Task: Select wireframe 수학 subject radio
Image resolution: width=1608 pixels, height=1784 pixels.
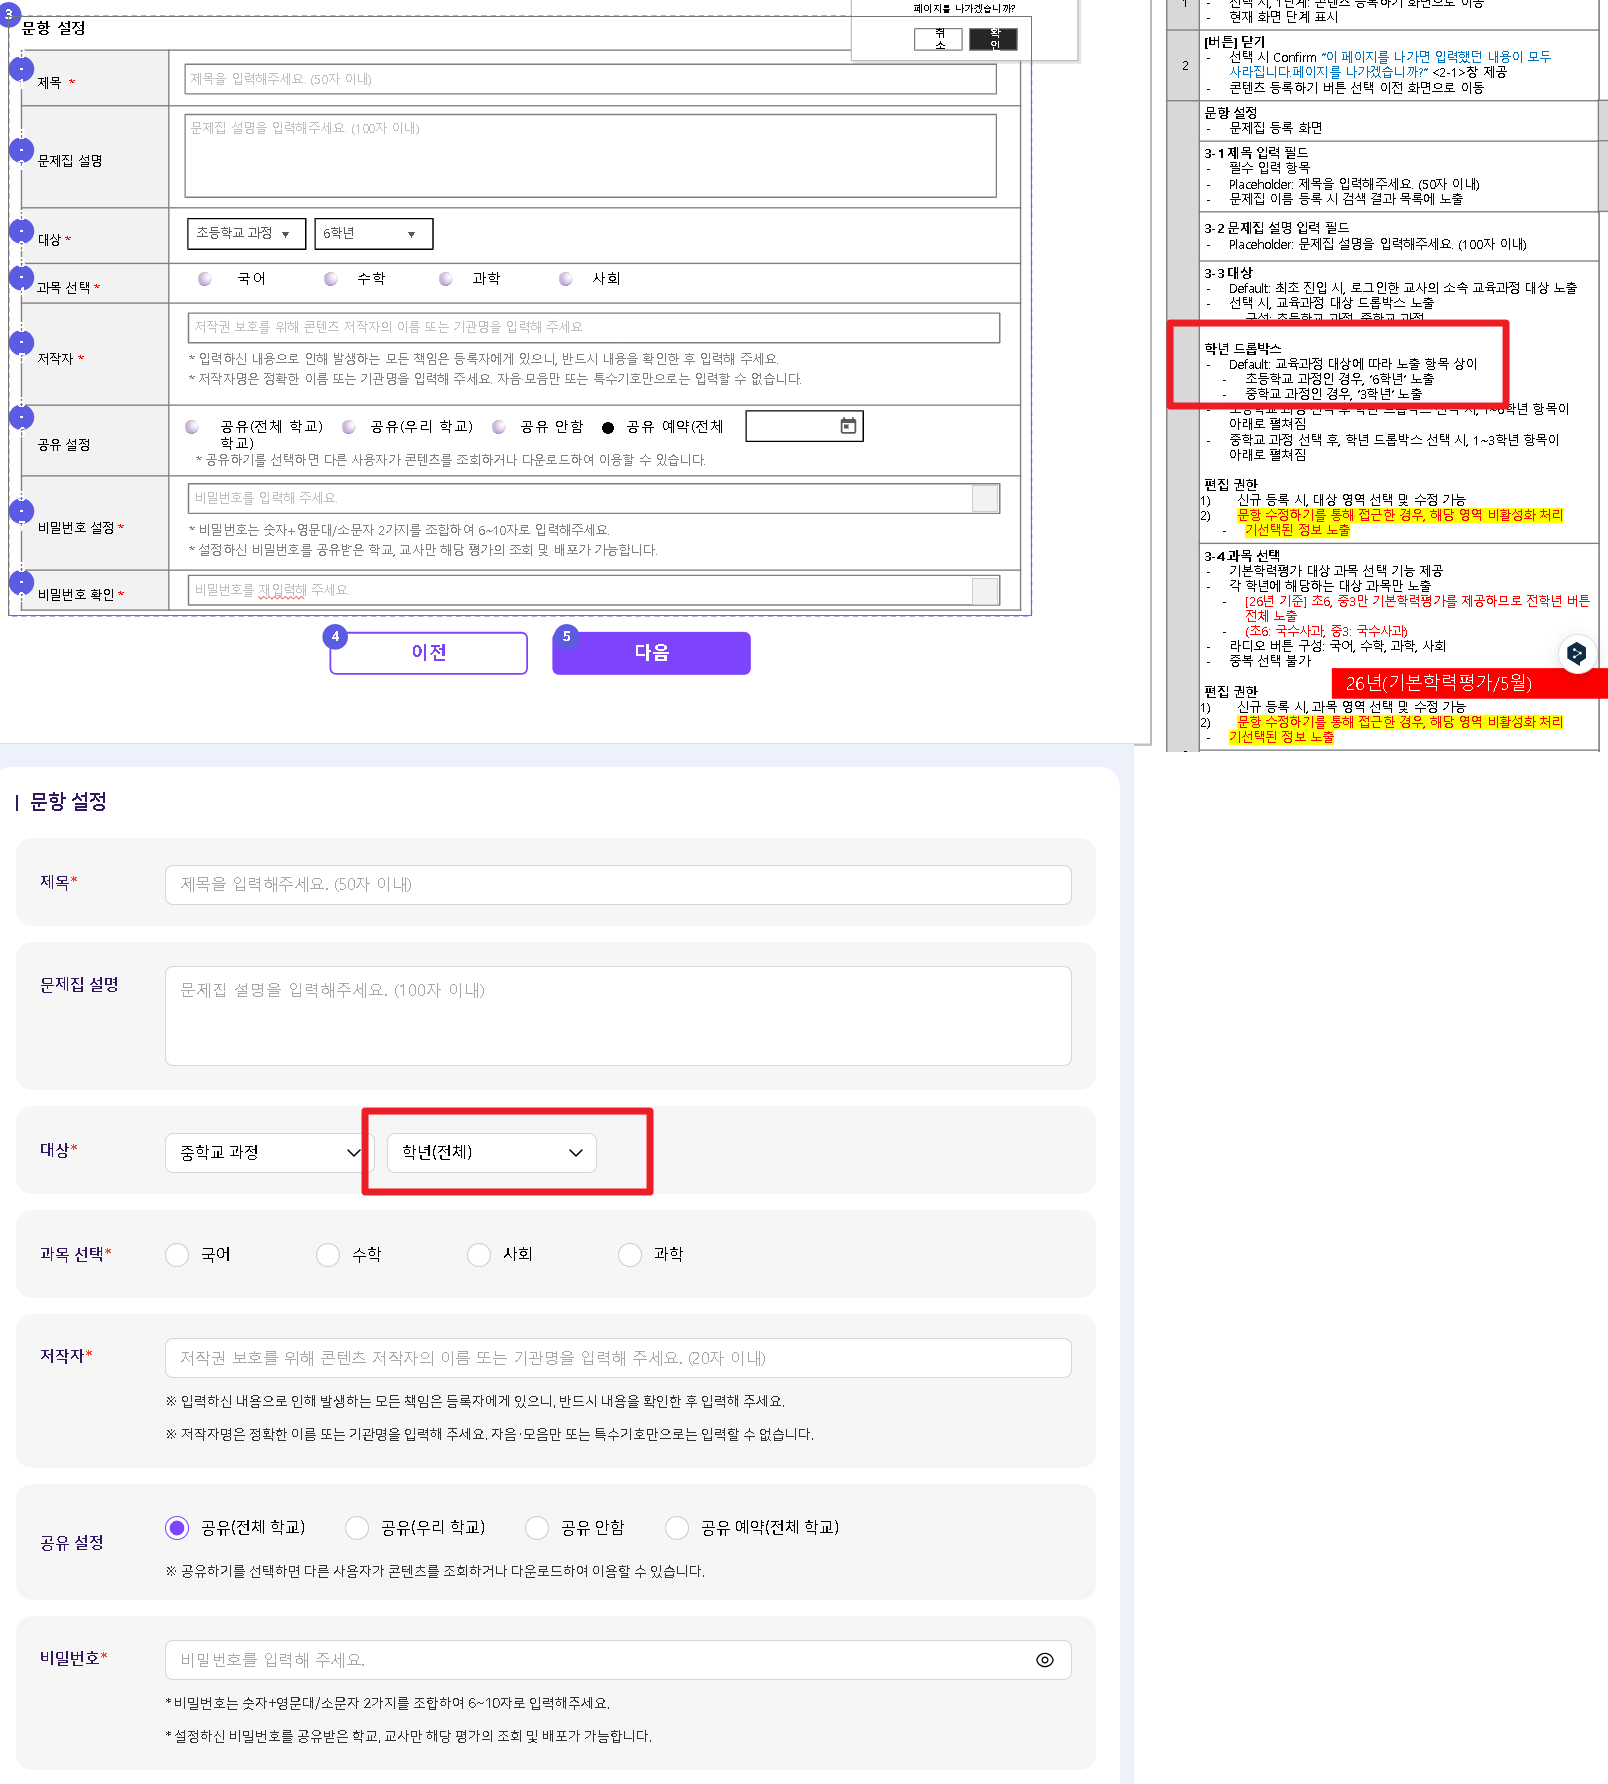Action: coord(331,279)
